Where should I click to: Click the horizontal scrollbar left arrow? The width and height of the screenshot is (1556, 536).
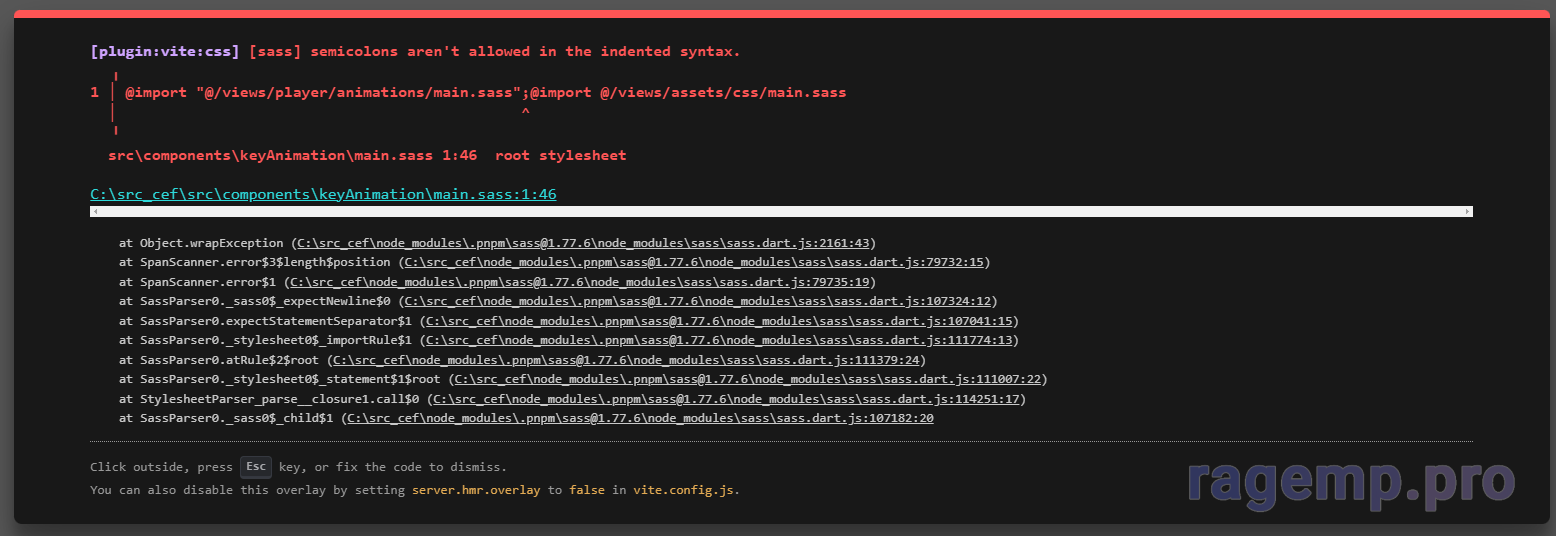tap(94, 212)
